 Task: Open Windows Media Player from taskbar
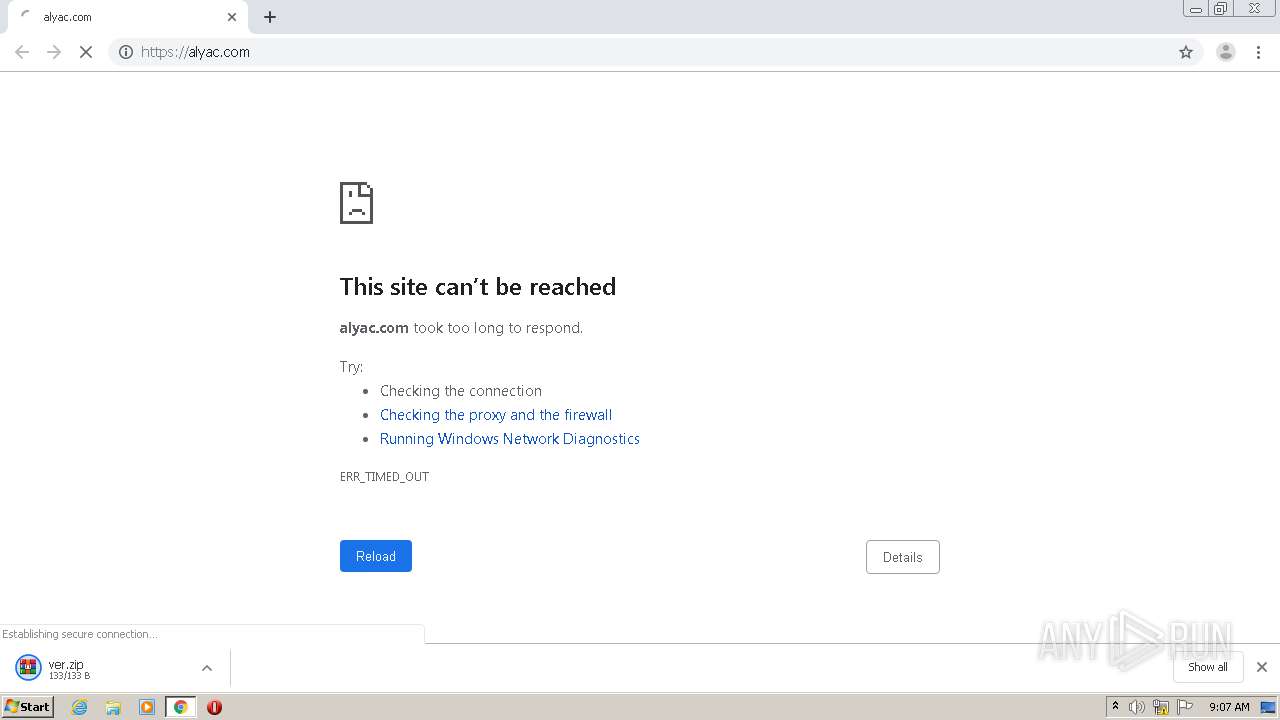pos(147,707)
